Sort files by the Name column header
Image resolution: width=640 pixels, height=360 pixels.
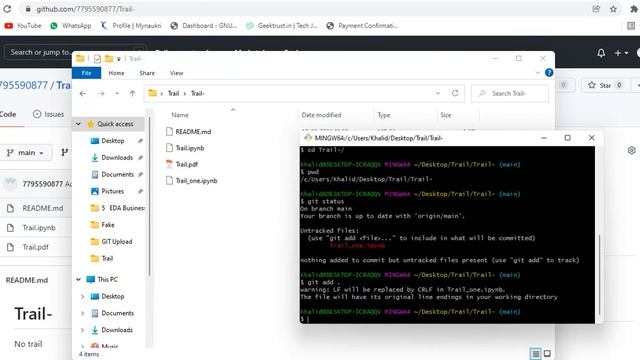tap(180, 115)
